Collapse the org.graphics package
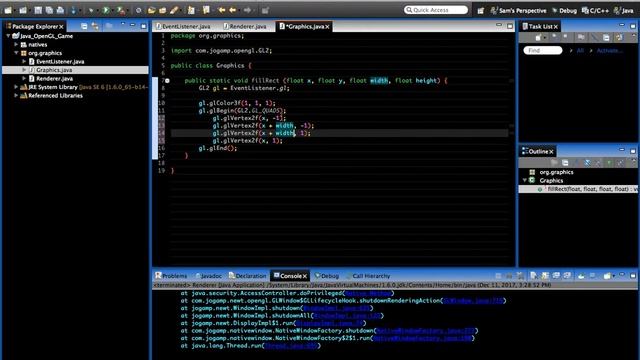 [x=16, y=53]
